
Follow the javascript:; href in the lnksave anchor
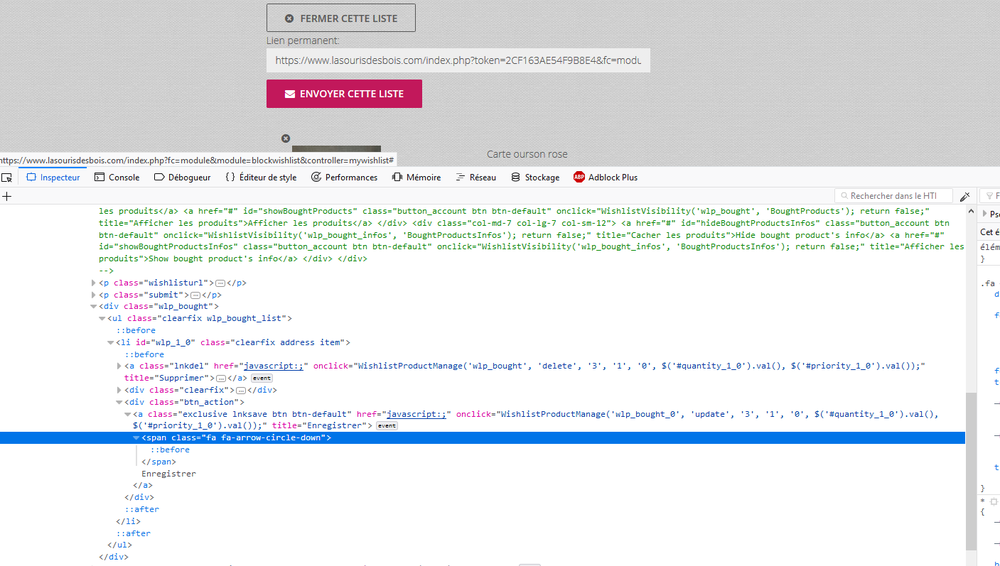(x=417, y=414)
